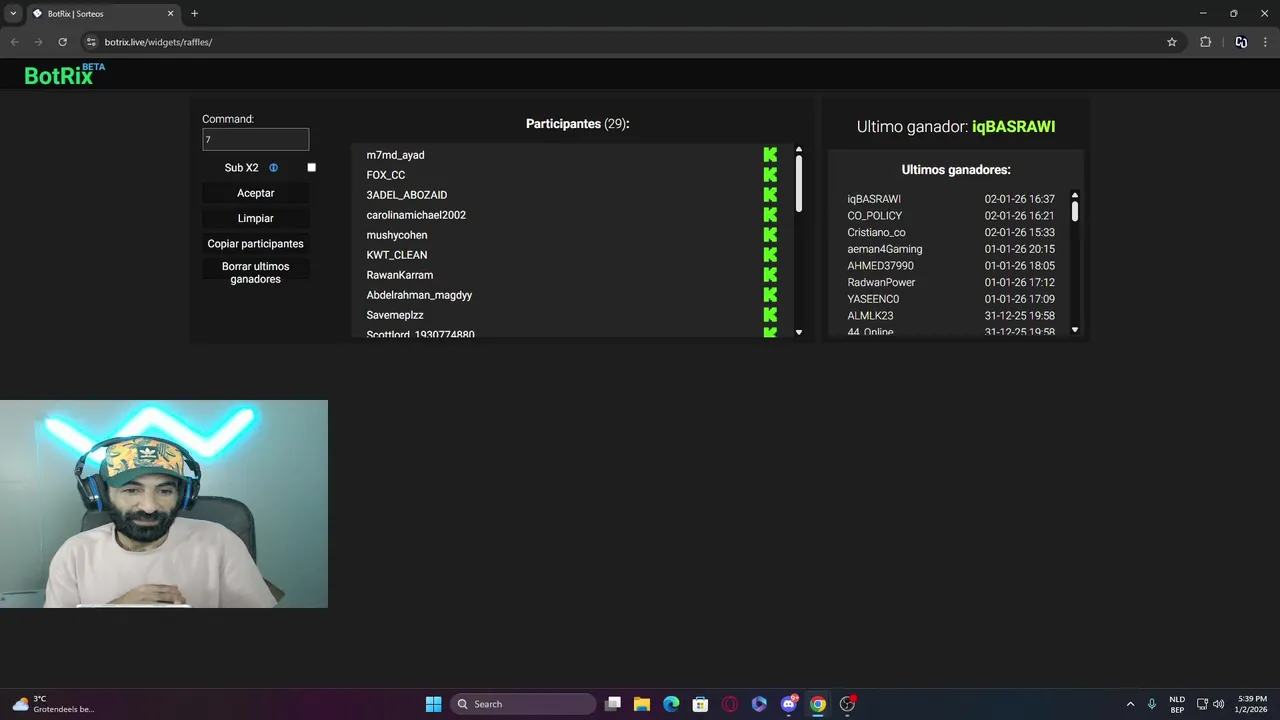1280x720 pixels.
Task: Click winner AHMED37990 in winners list
Action: (x=880, y=266)
